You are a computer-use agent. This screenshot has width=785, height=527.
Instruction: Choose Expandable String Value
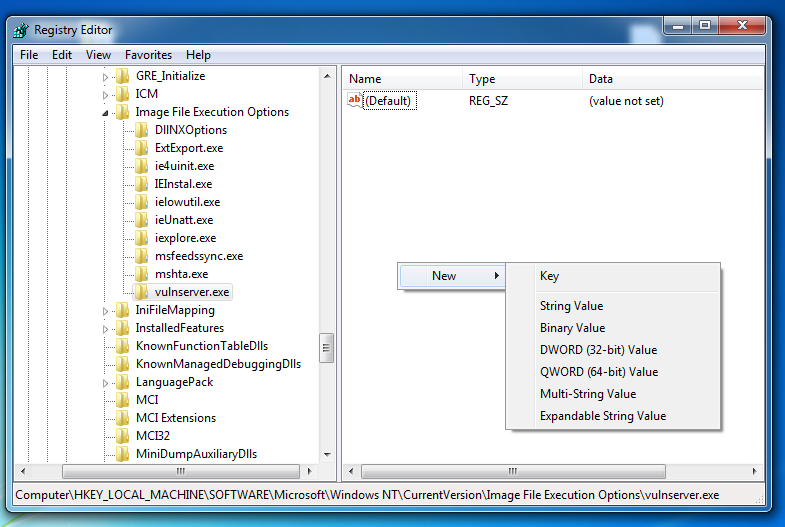(613, 416)
